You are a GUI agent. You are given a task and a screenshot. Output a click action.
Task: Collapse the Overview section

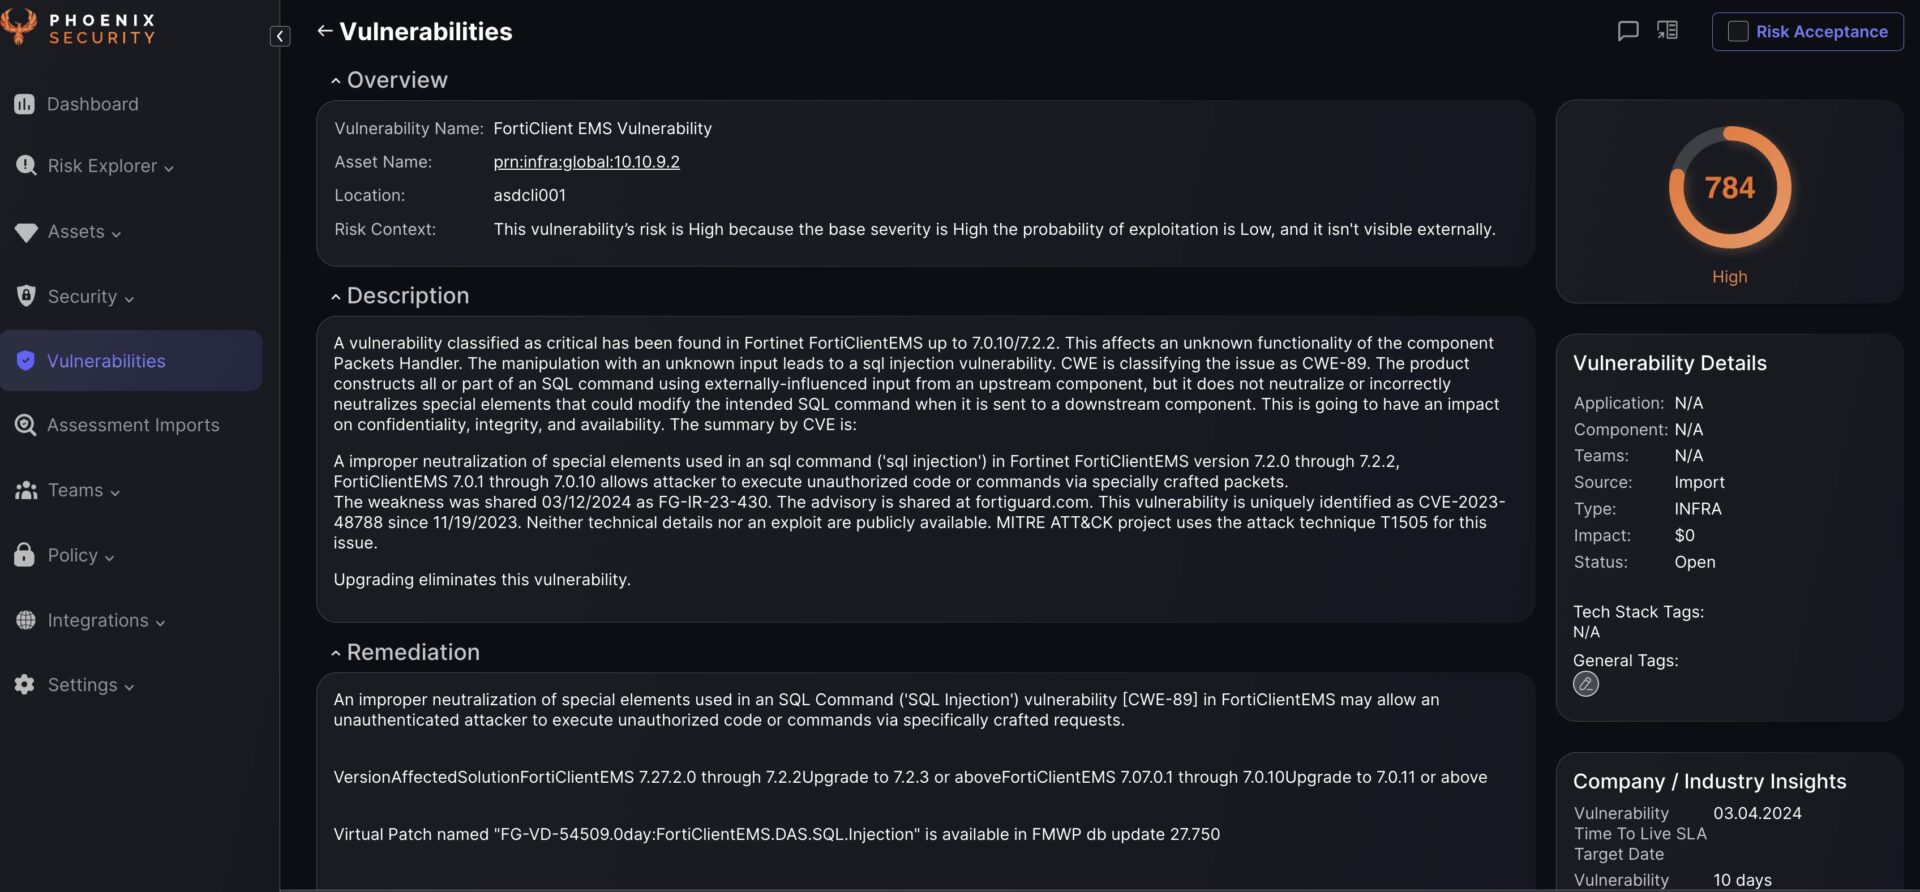[x=336, y=79]
